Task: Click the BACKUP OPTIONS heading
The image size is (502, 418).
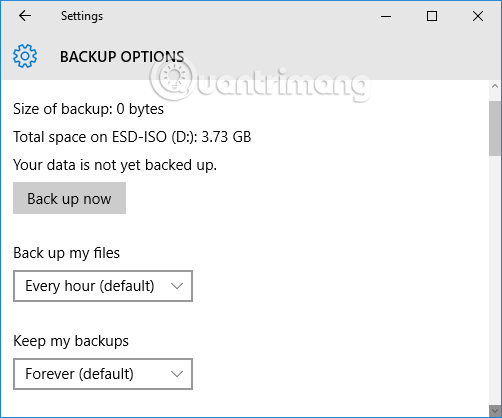Action: [122, 57]
